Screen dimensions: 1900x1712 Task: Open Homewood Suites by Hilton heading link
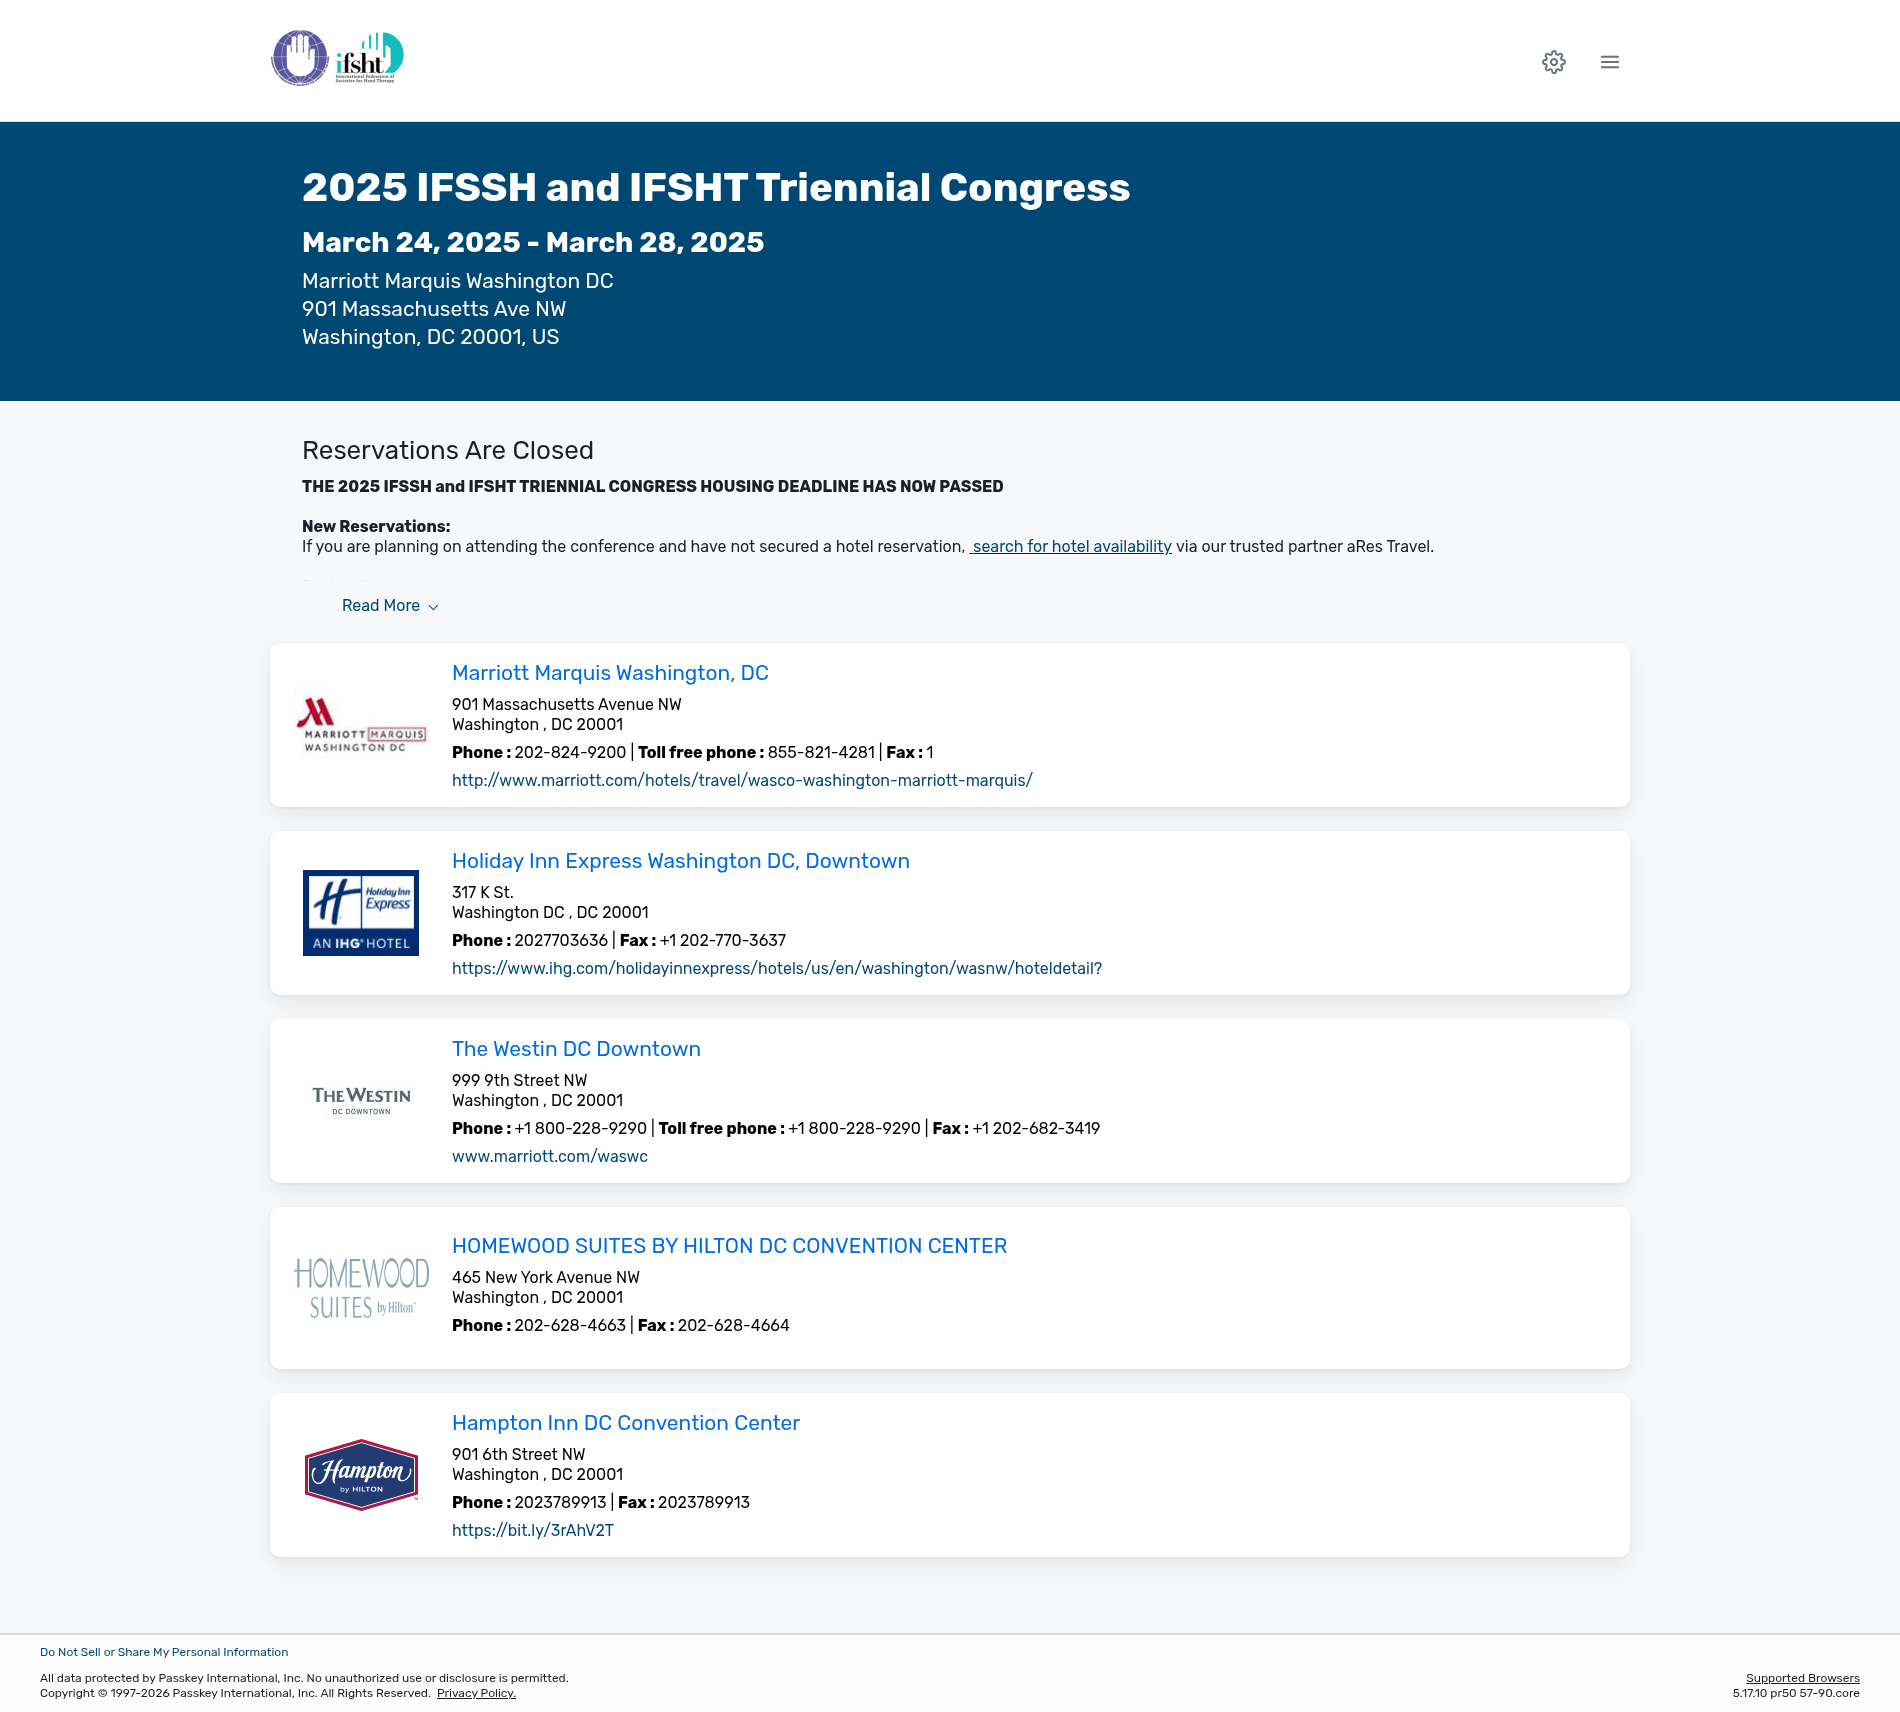click(729, 1246)
